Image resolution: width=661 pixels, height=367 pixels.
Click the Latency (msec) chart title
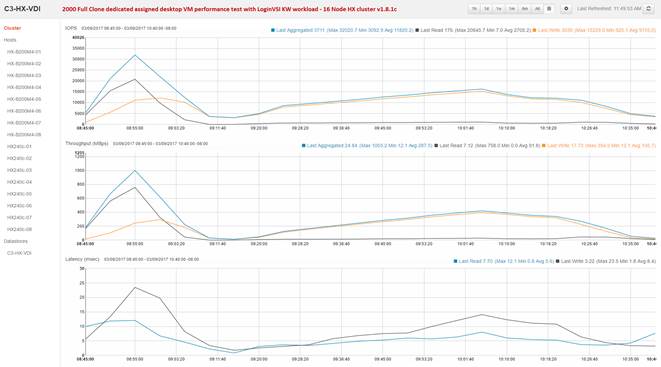pos(82,259)
